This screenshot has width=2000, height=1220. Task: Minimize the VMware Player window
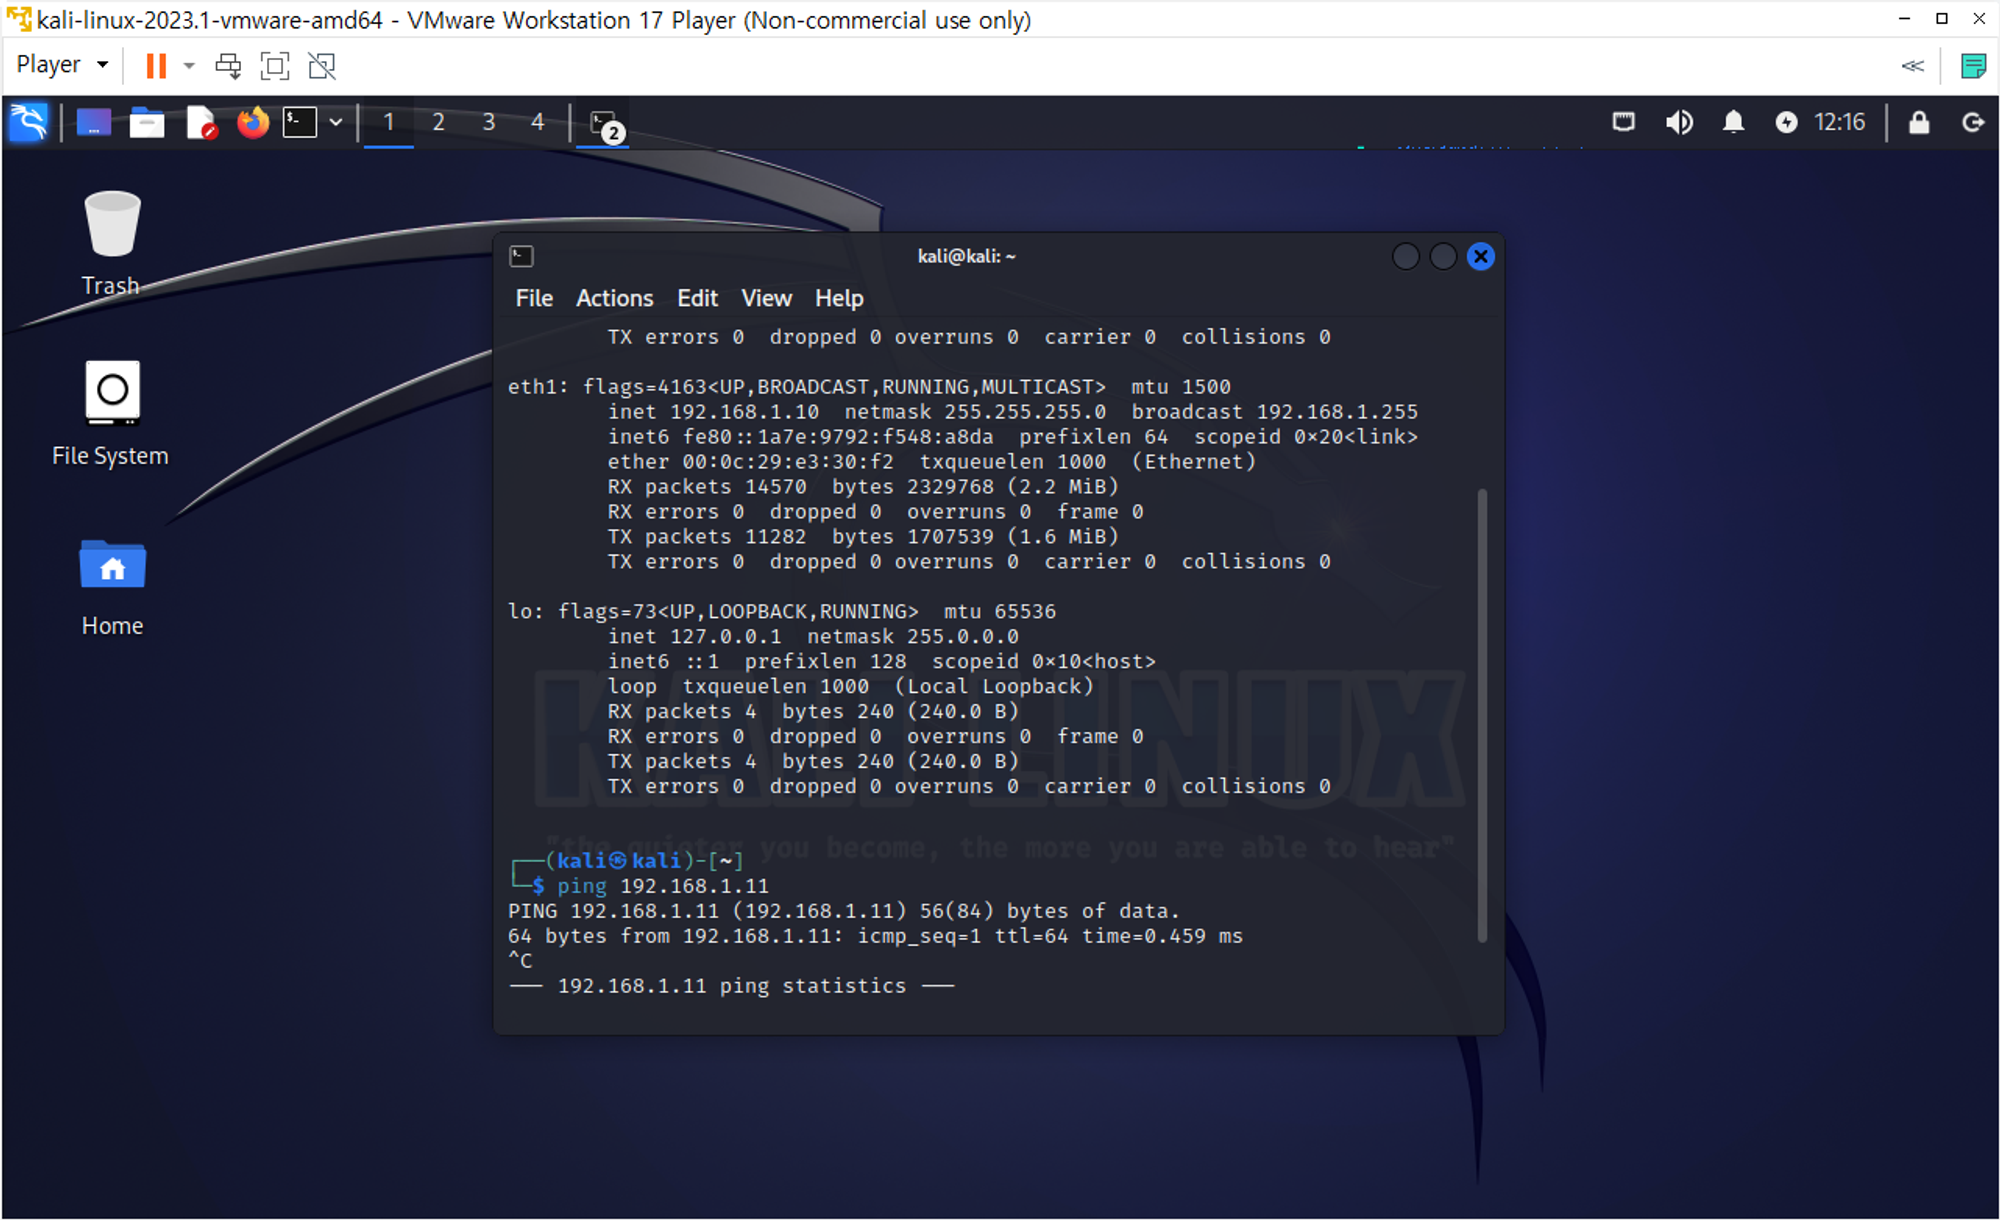click(1904, 19)
